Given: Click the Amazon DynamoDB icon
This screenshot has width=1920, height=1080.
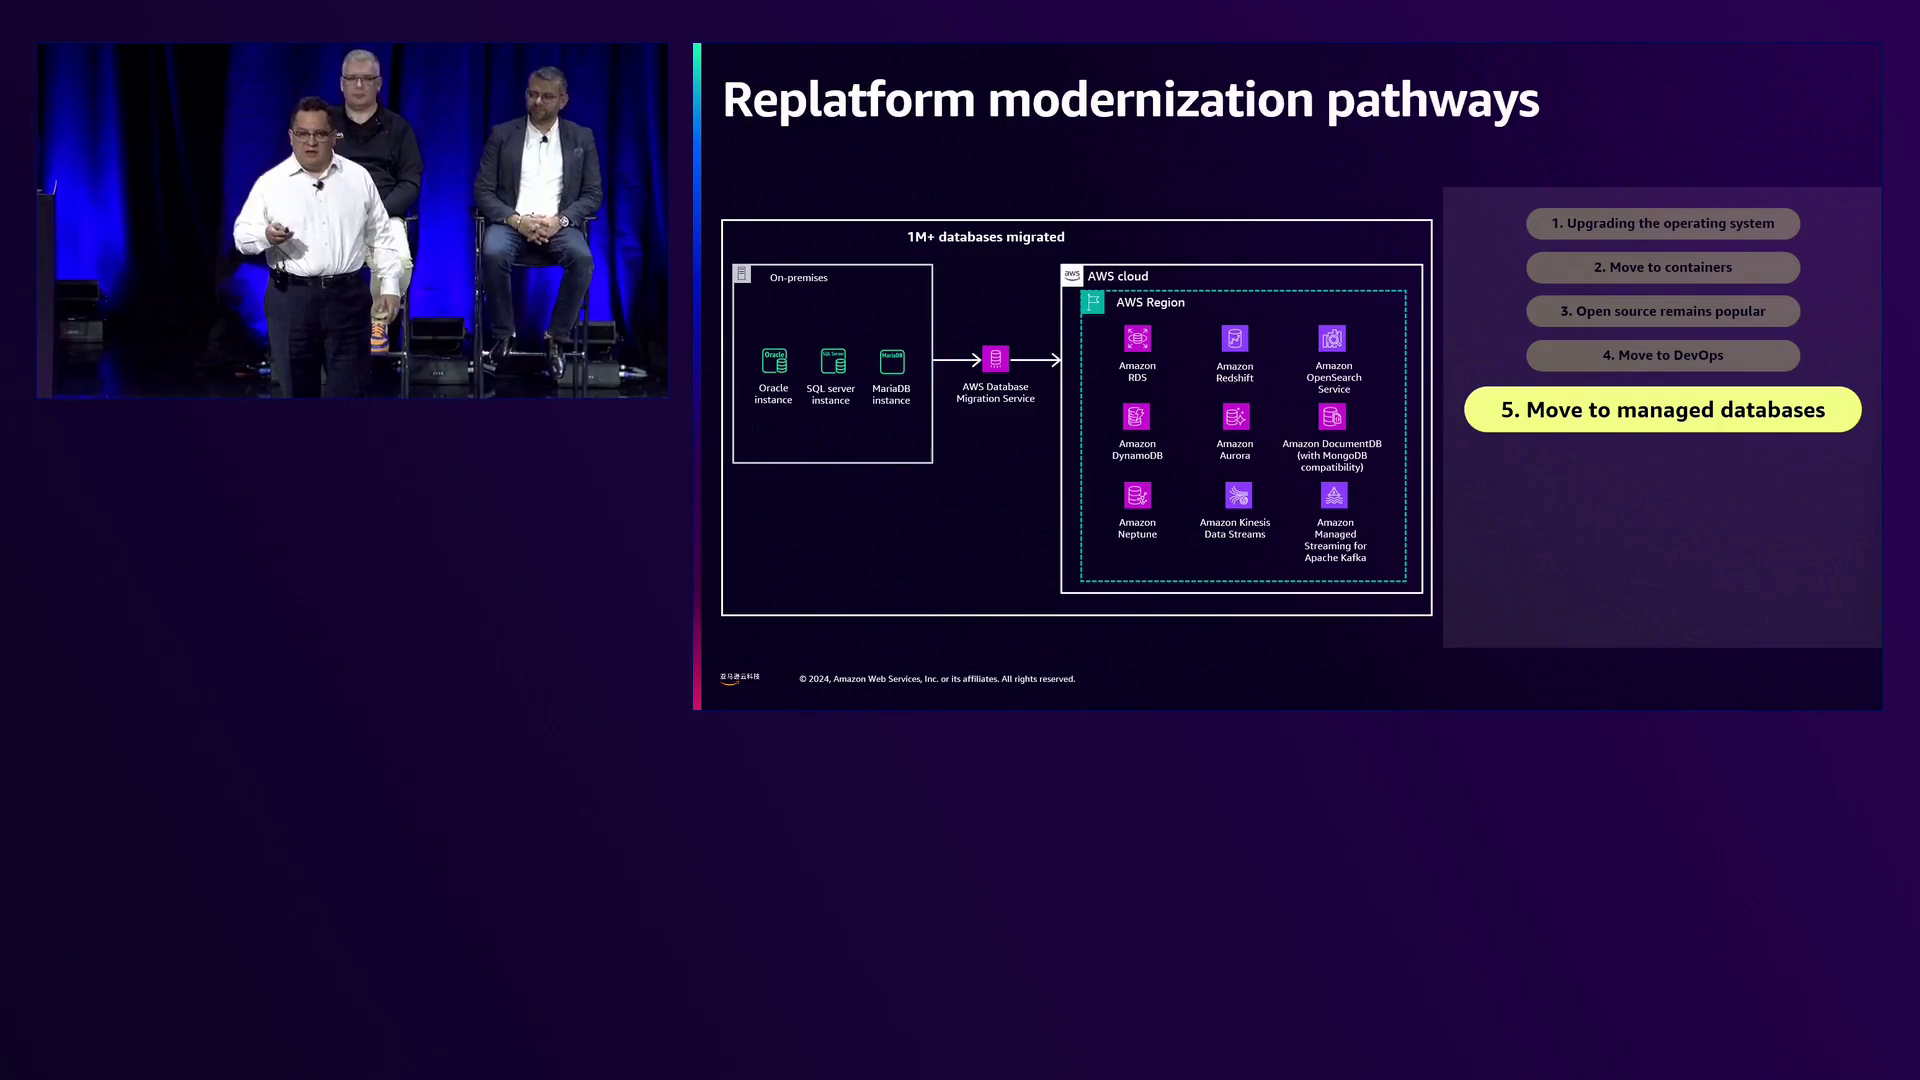Looking at the screenshot, I should [1137, 416].
